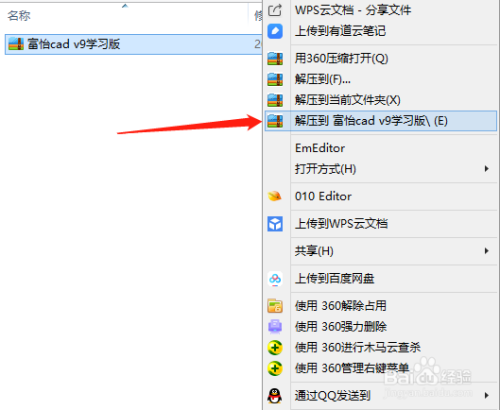Click the 360 unlock occupation folder icon

click(x=275, y=306)
